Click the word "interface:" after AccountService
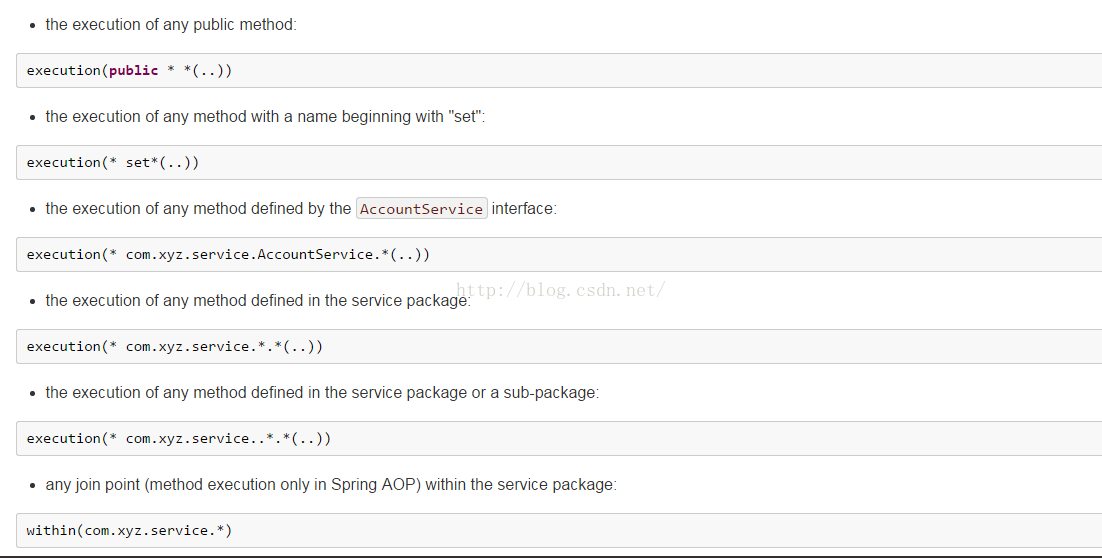The height and width of the screenshot is (558, 1102). (524, 209)
